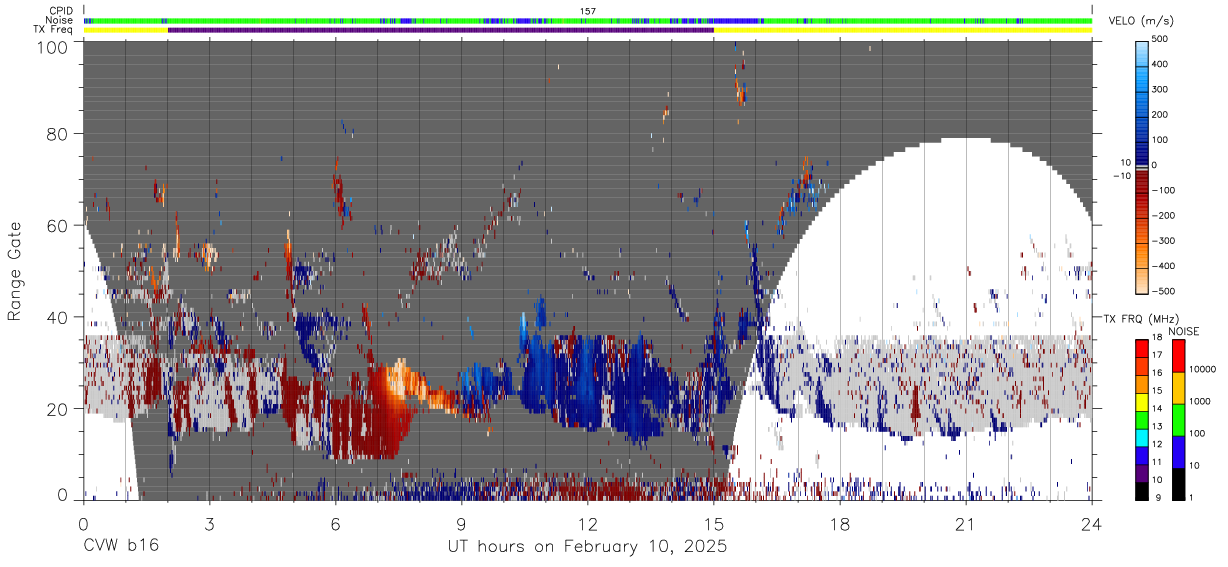1228x567 pixels.
Task: Click the UT hours on February 10, 2025 title
Action: pyautogui.click(x=587, y=548)
